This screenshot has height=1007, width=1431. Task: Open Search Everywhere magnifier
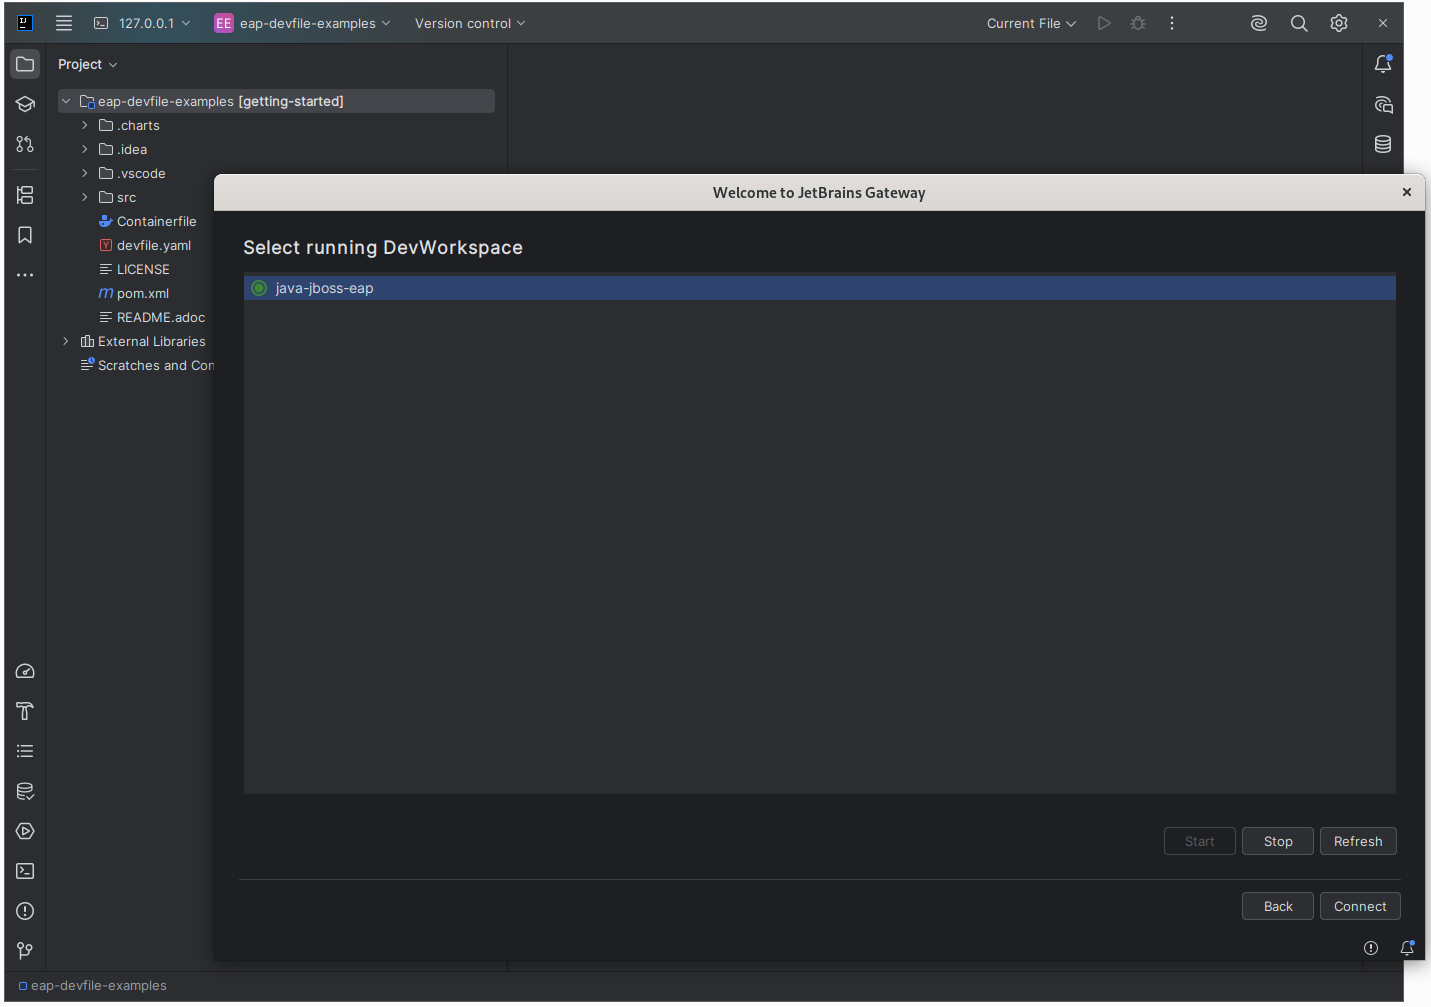pyautogui.click(x=1299, y=23)
